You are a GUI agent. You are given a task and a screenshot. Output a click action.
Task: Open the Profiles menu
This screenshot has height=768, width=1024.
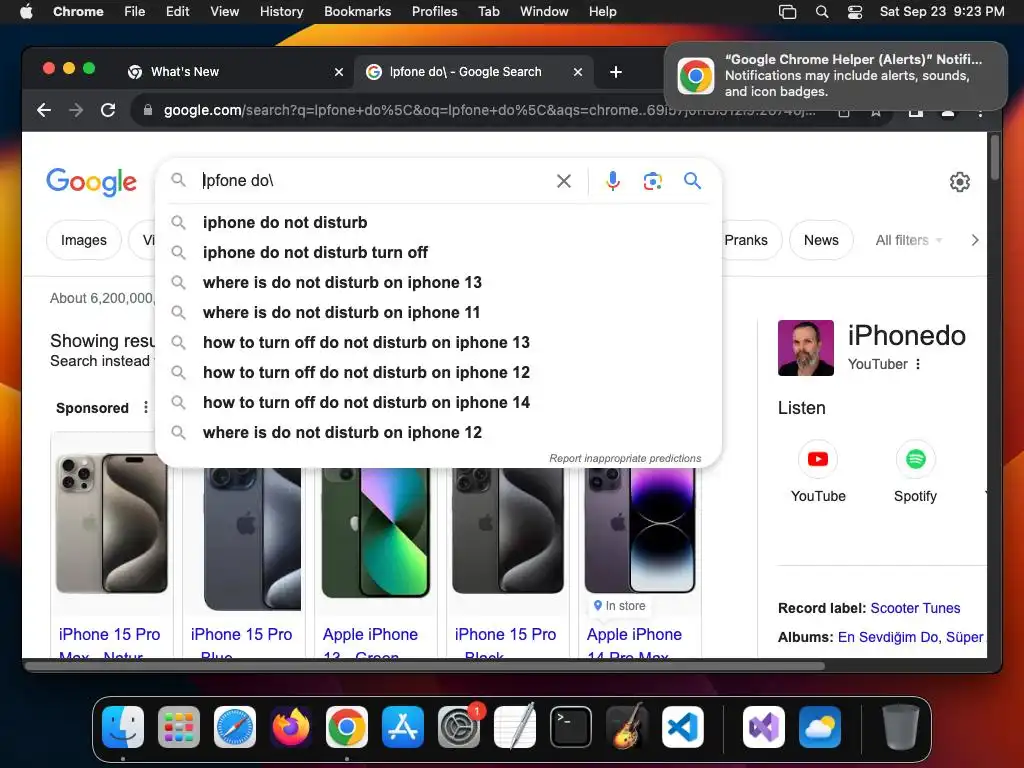point(434,12)
